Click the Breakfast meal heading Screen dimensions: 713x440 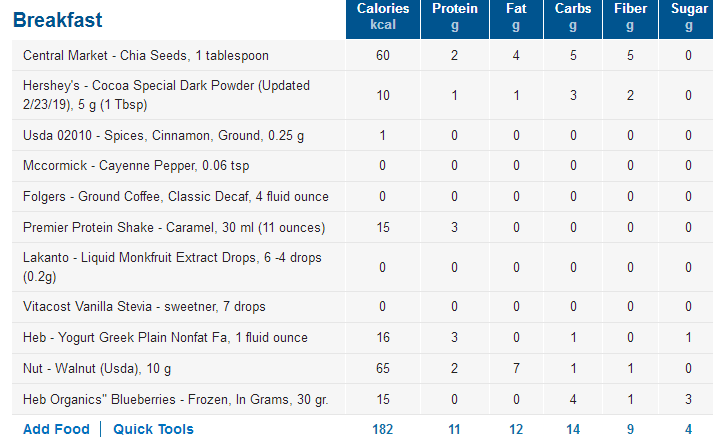(x=58, y=20)
